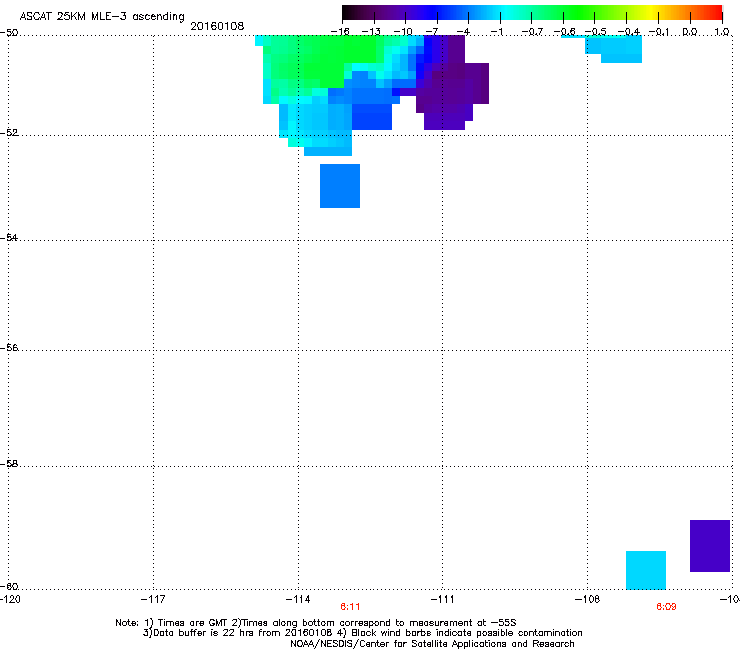Screen dimensions: 740x650
Task: Click the red 6:09 time stamp
Action: click(x=666, y=607)
